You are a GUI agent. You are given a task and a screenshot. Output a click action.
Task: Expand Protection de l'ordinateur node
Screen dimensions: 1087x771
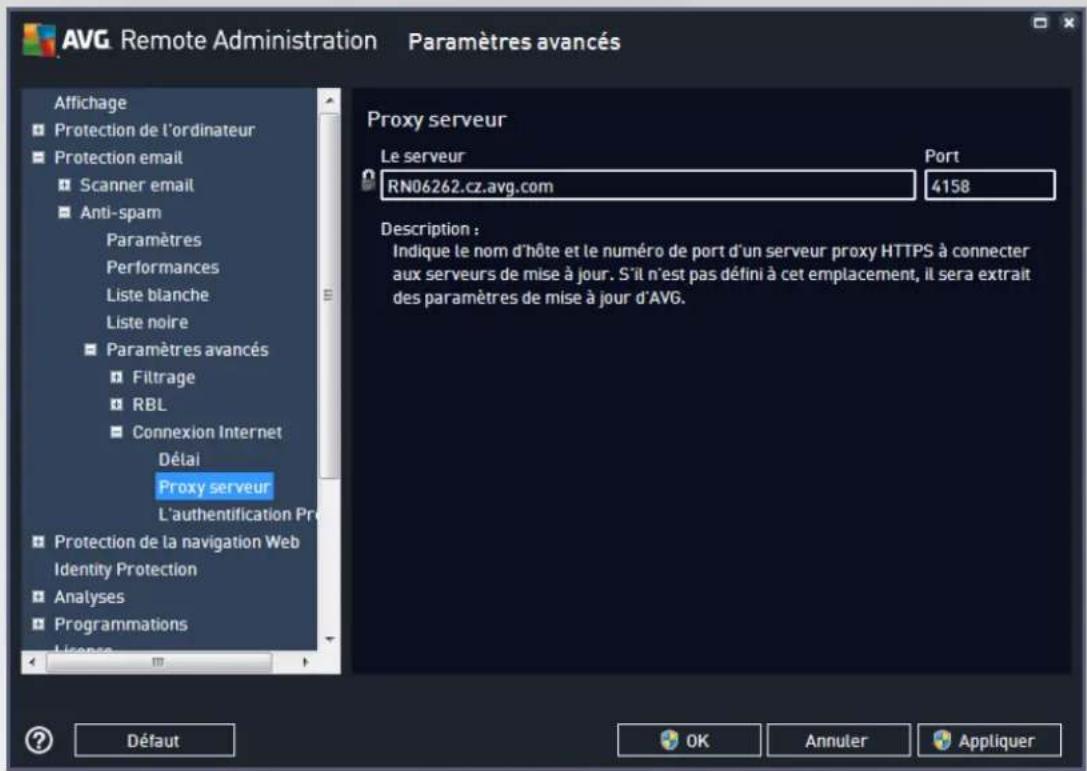(x=39, y=130)
